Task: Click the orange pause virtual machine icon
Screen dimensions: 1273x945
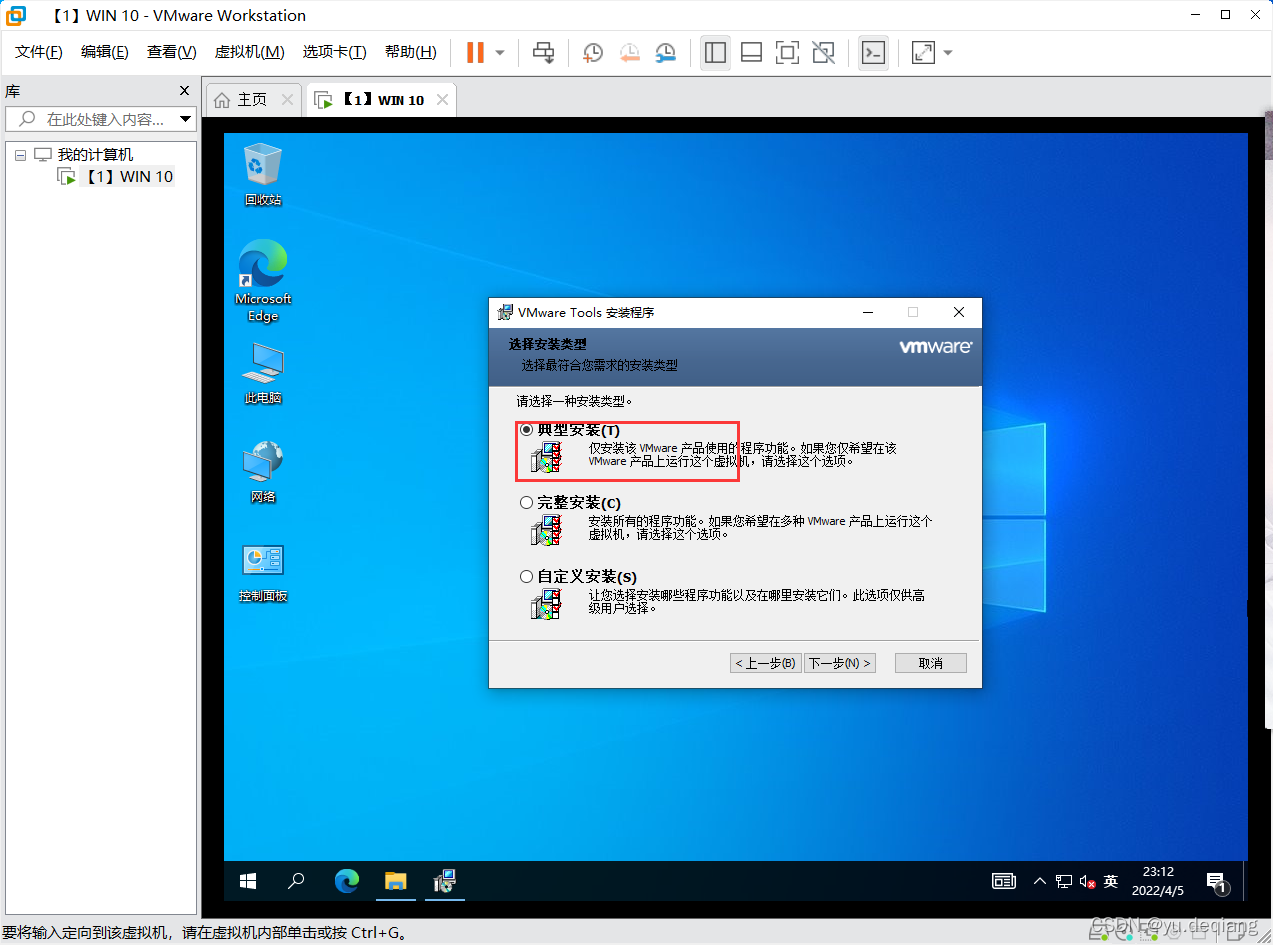Action: pos(475,52)
